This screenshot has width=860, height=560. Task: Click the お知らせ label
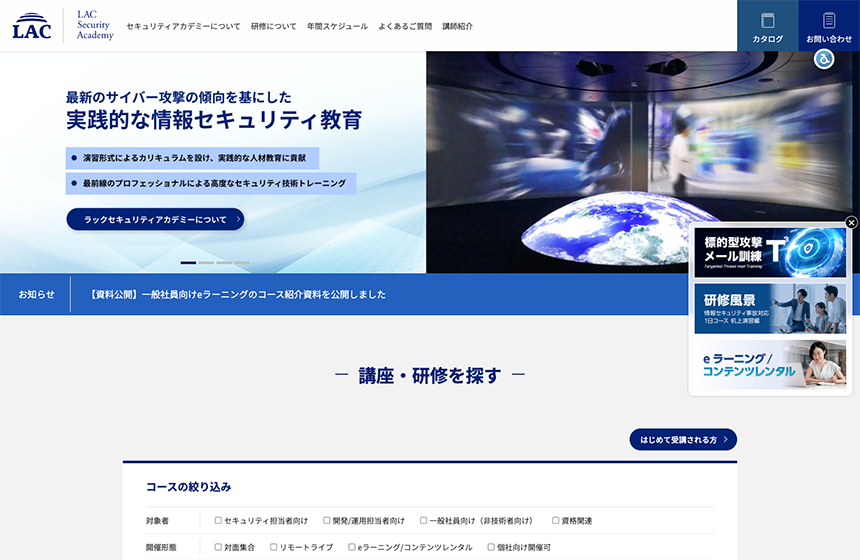[x=36, y=295]
